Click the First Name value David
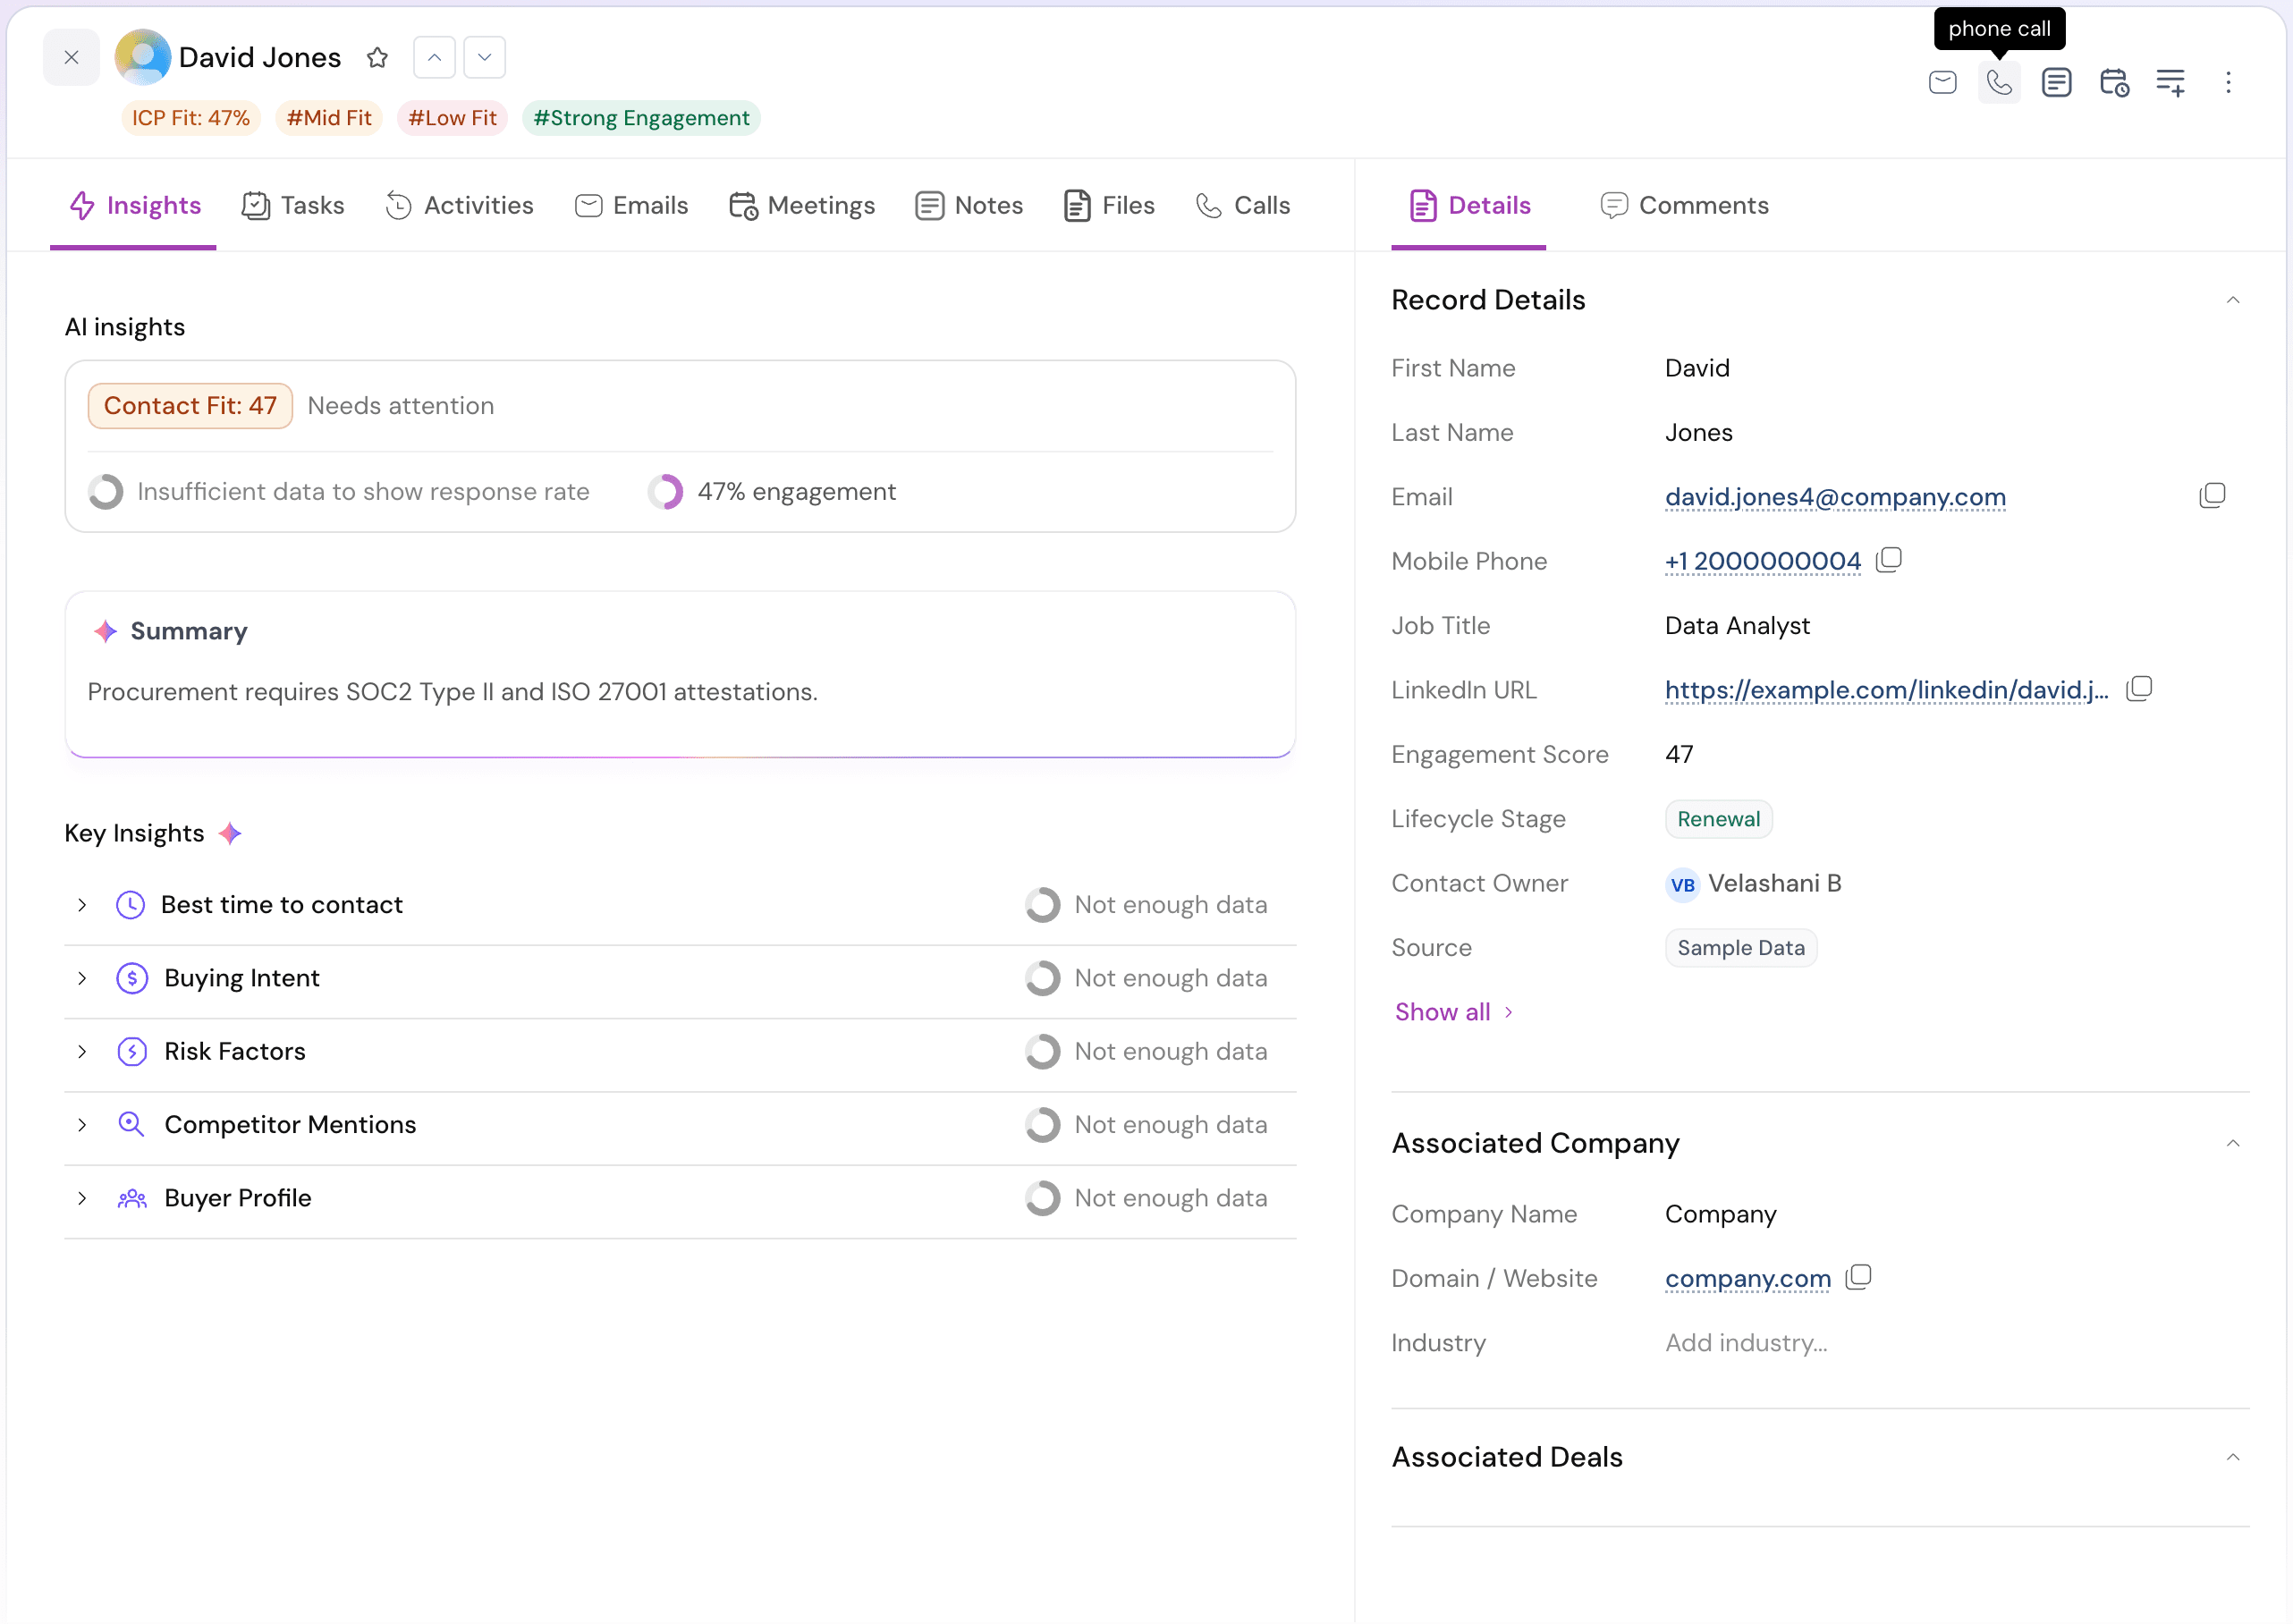2293x1624 pixels. tap(1697, 368)
